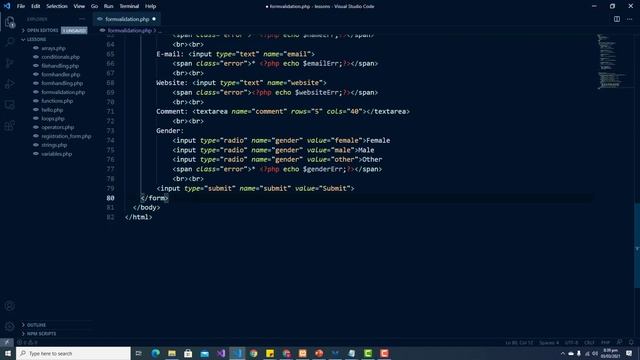Open formvalidation.php in the explorer tree
640x360 pixels.
click(x=63, y=92)
